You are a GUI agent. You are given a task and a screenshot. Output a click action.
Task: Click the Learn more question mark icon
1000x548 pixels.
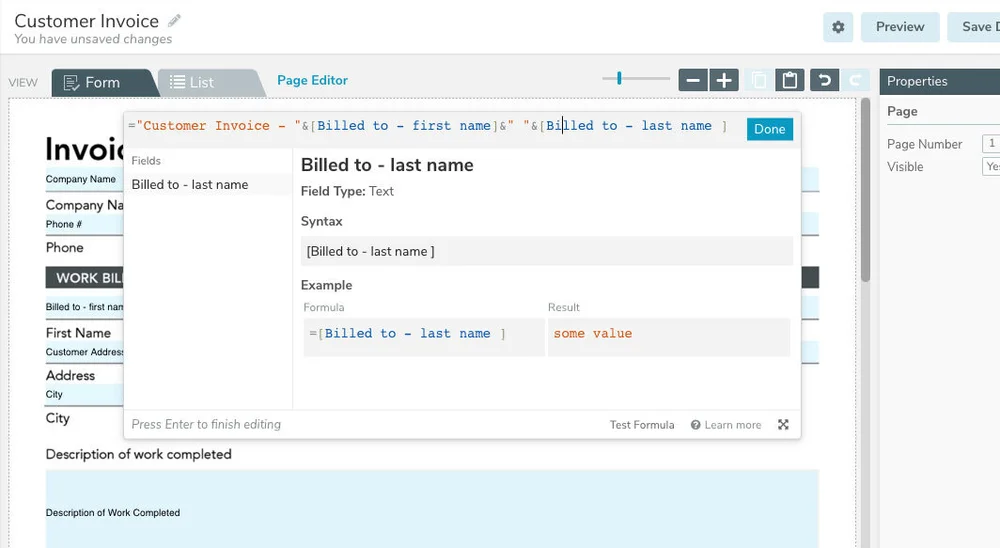[x=695, y=425]
